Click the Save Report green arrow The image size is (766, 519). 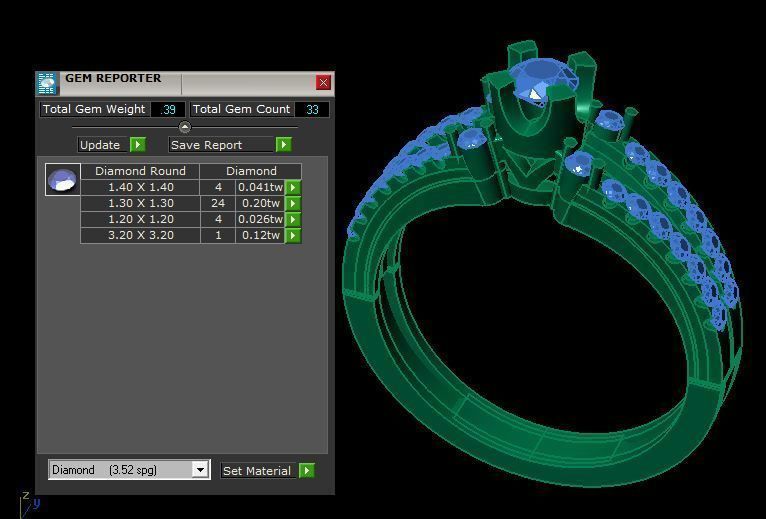point(284,145)
